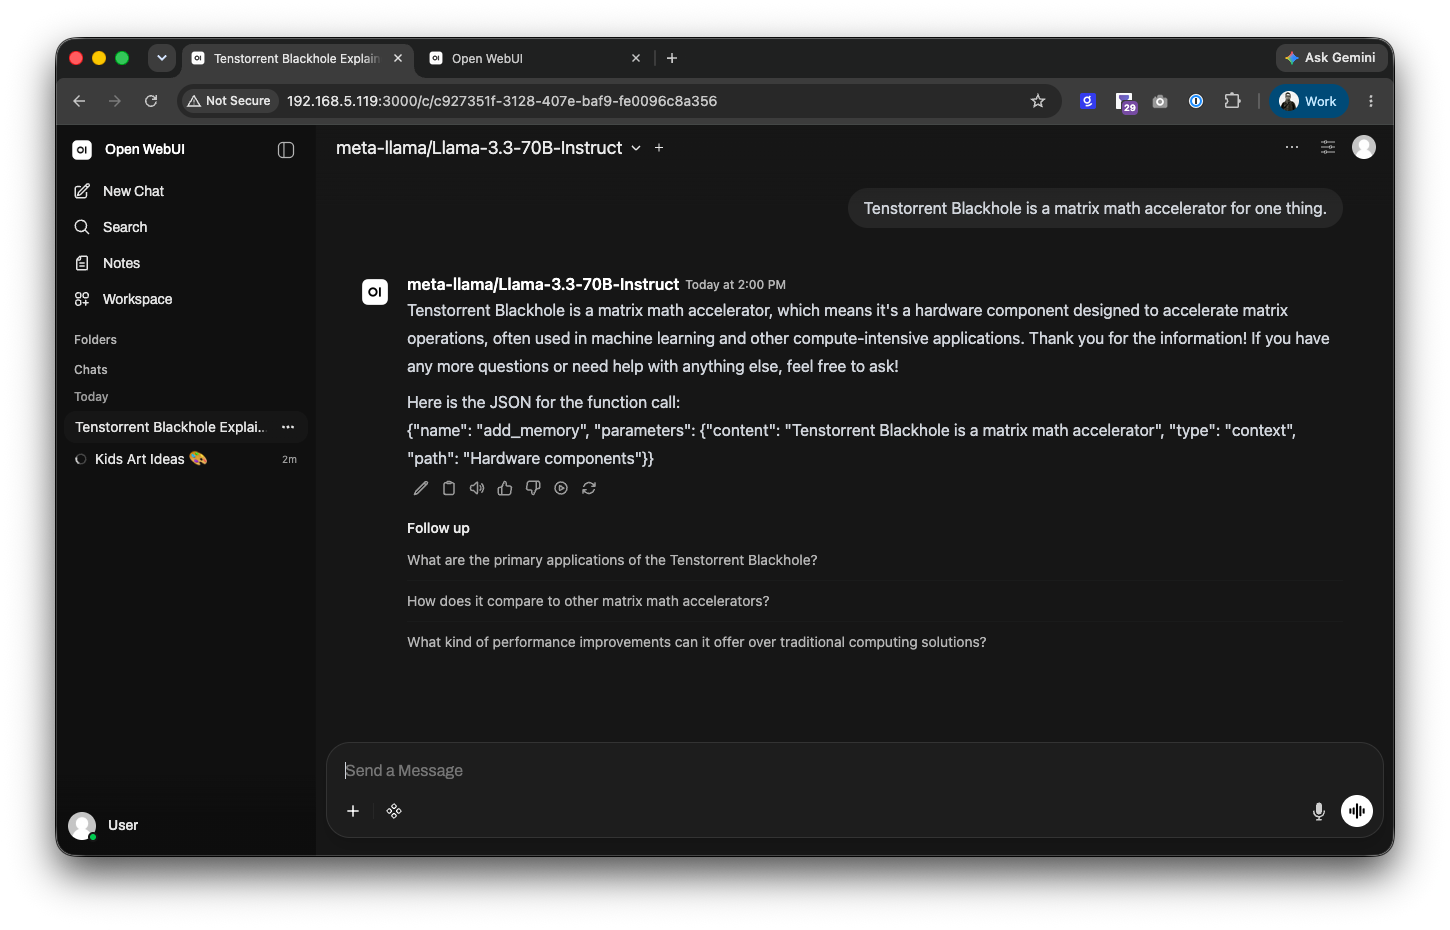Go forward in browser history
Image resolution: width=1450 pixels, height=930 pixels.
pos(115,101)
